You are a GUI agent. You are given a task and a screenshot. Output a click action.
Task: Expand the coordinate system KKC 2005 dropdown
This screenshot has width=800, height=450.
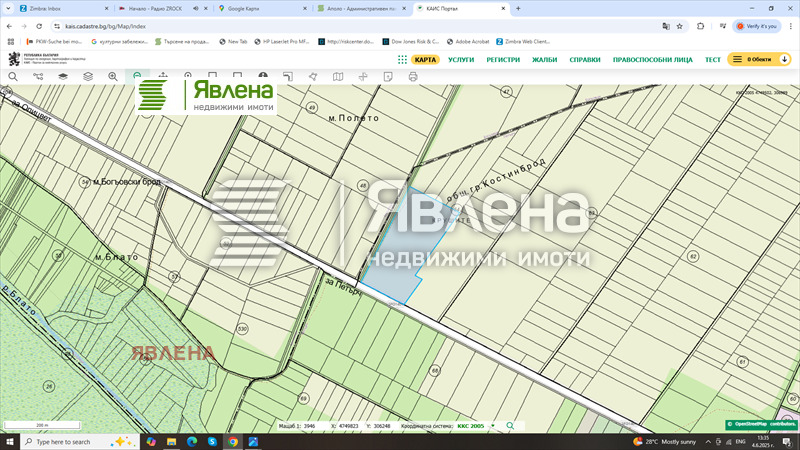492,426
